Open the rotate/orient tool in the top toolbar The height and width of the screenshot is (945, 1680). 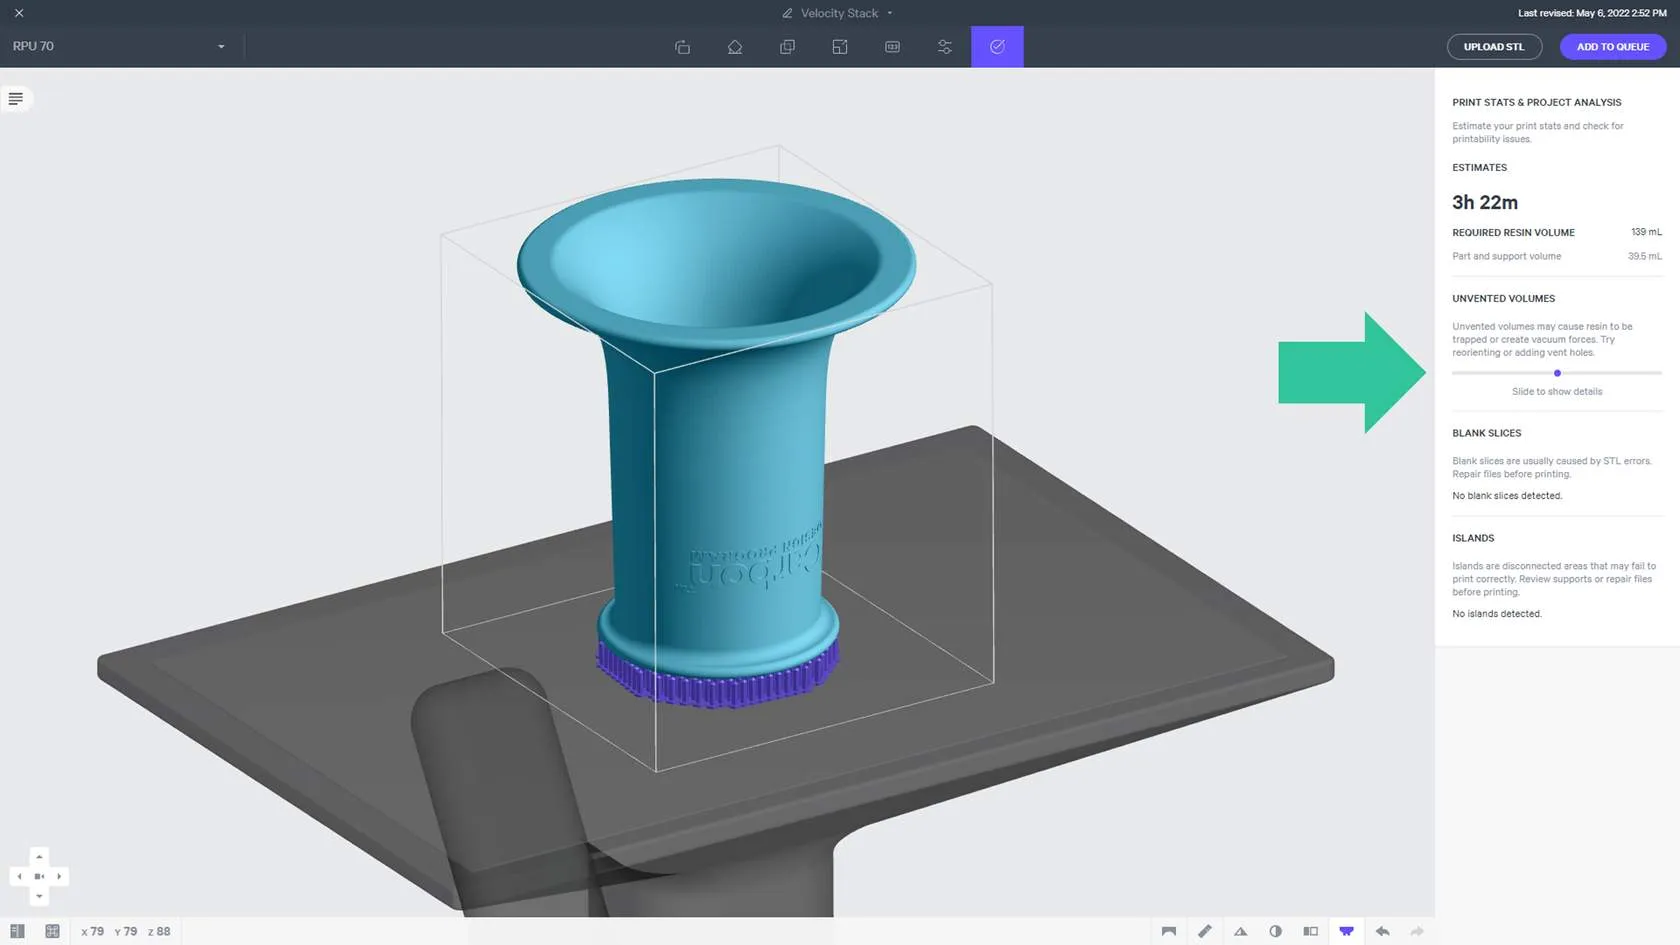682,47
